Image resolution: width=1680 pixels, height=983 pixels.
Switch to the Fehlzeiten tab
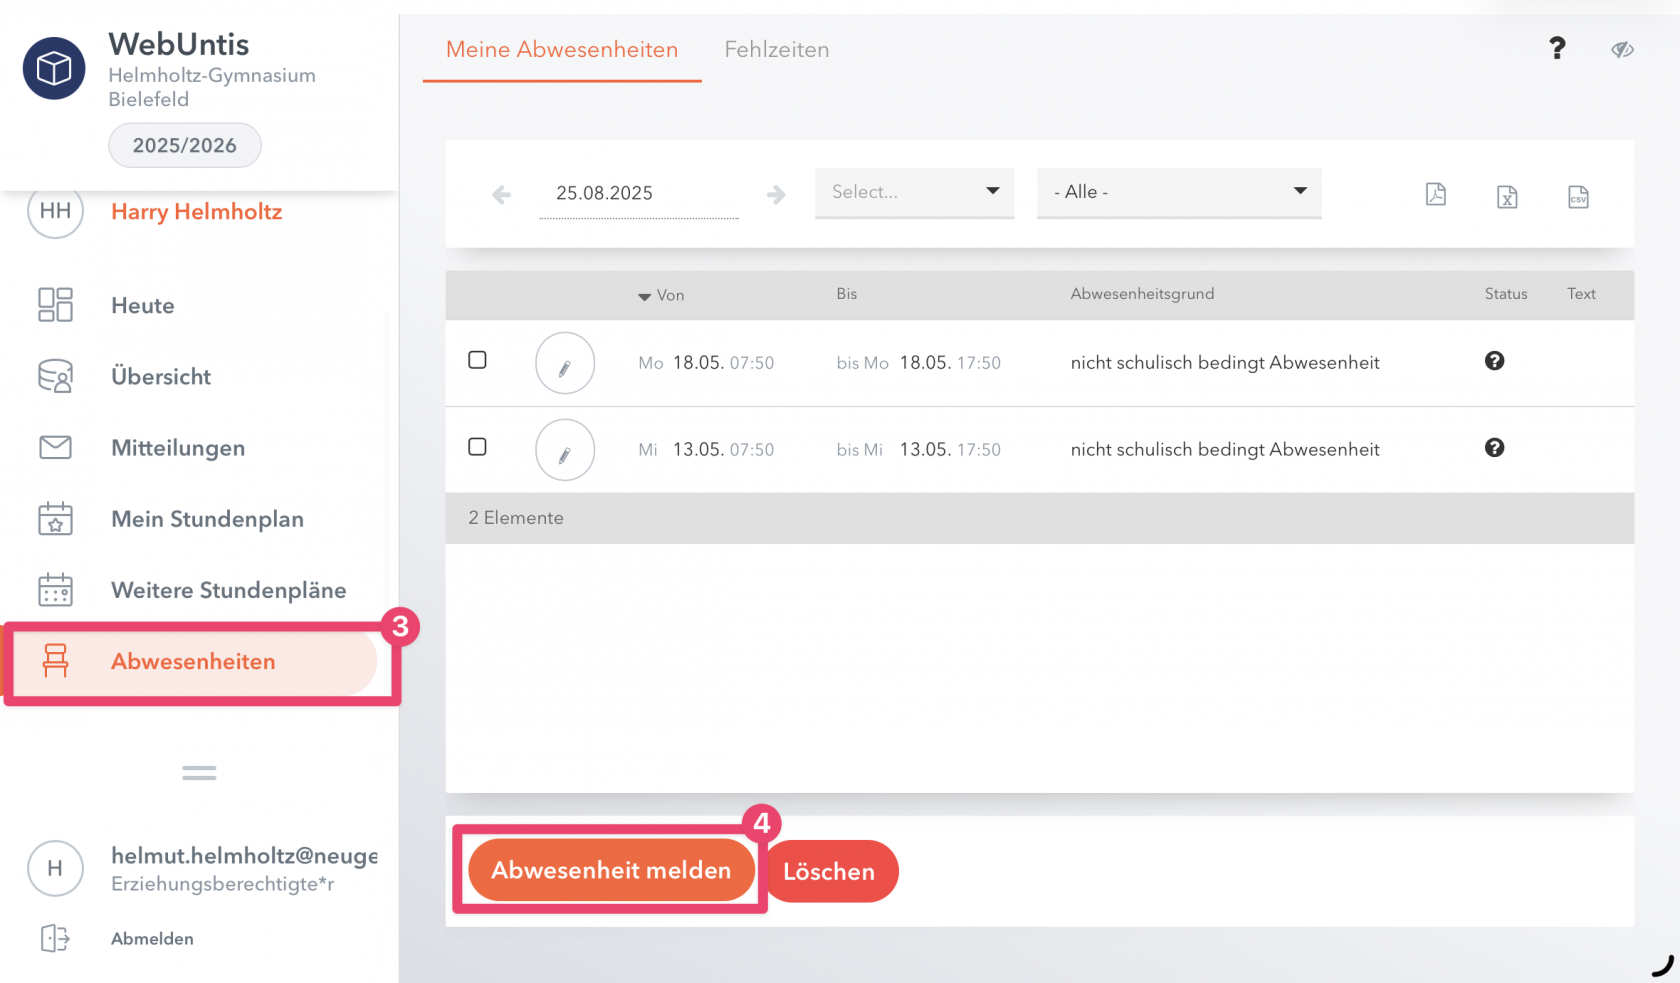pos(777,49)
